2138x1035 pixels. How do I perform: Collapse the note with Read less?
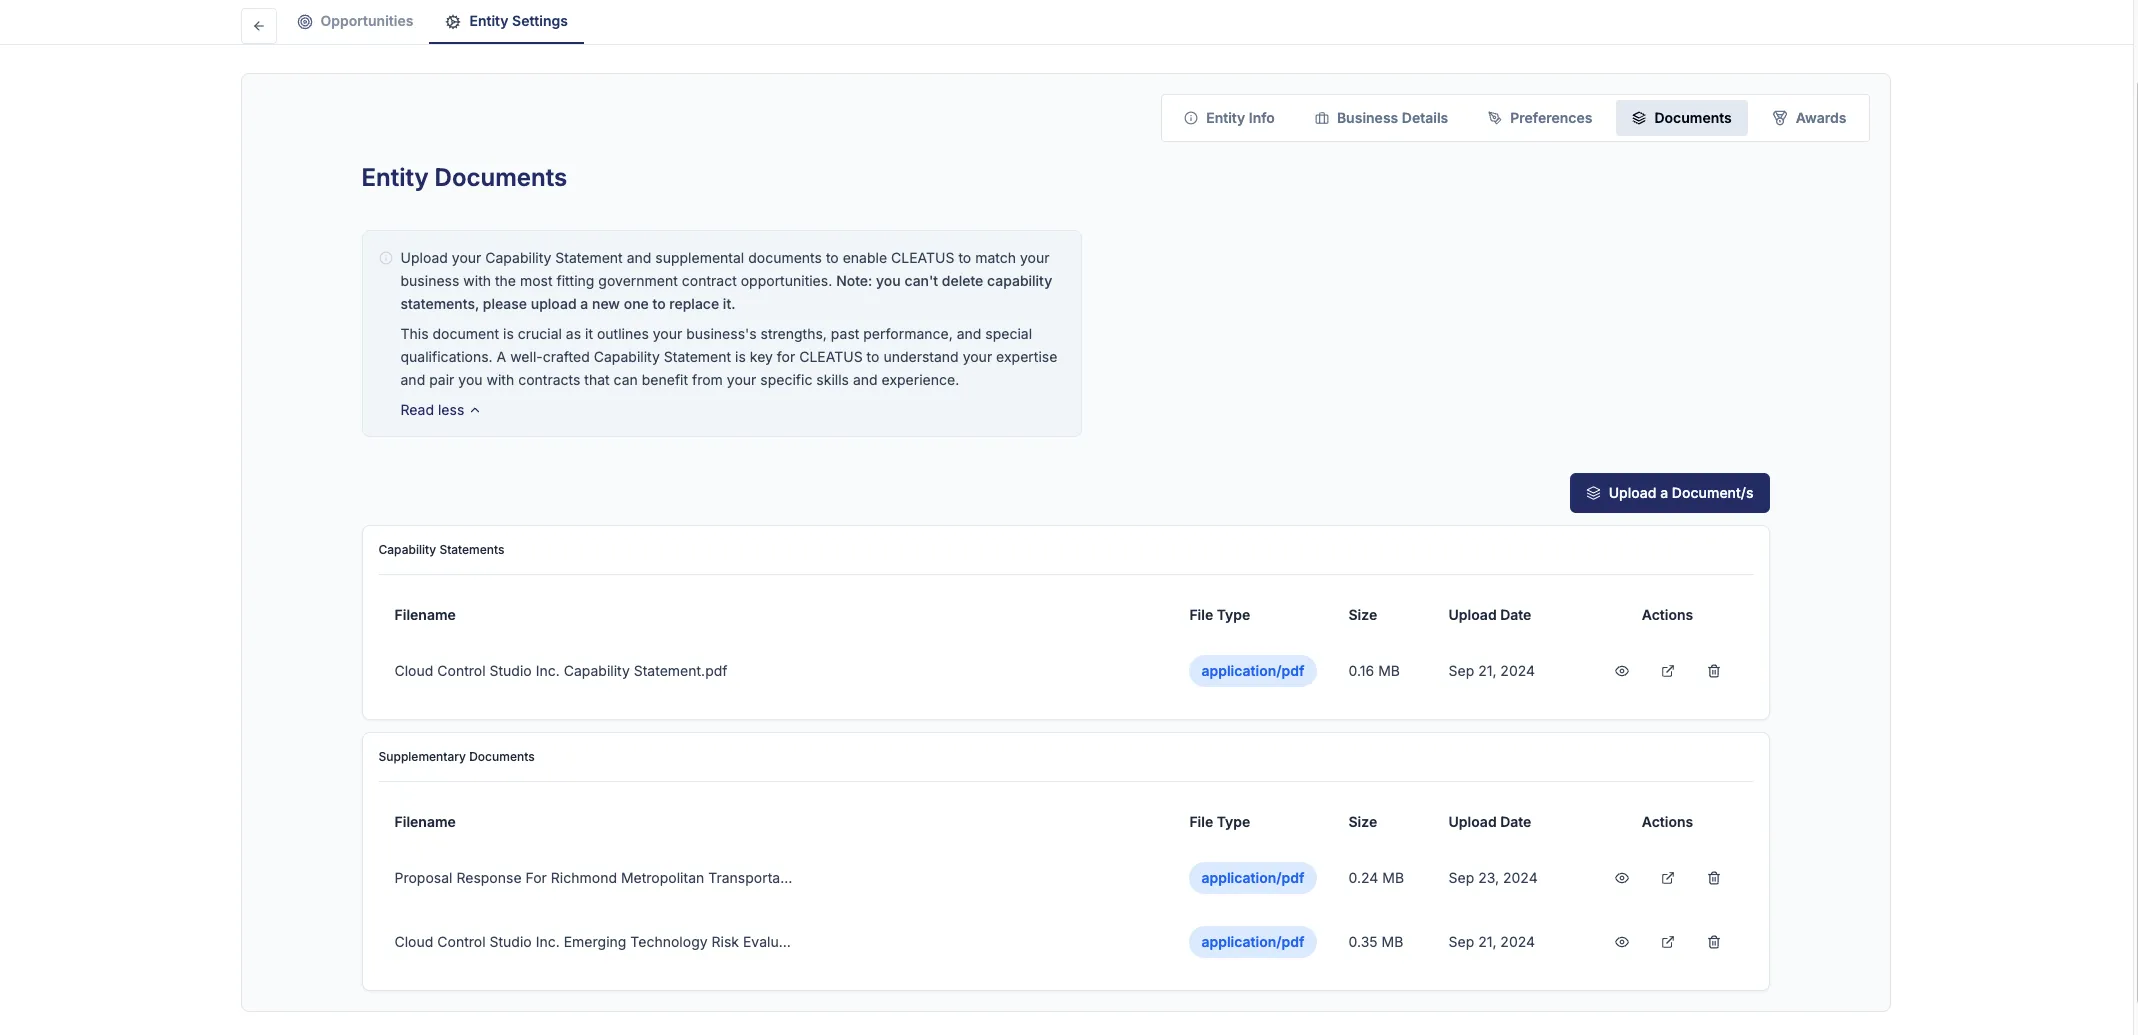(440, 410)
